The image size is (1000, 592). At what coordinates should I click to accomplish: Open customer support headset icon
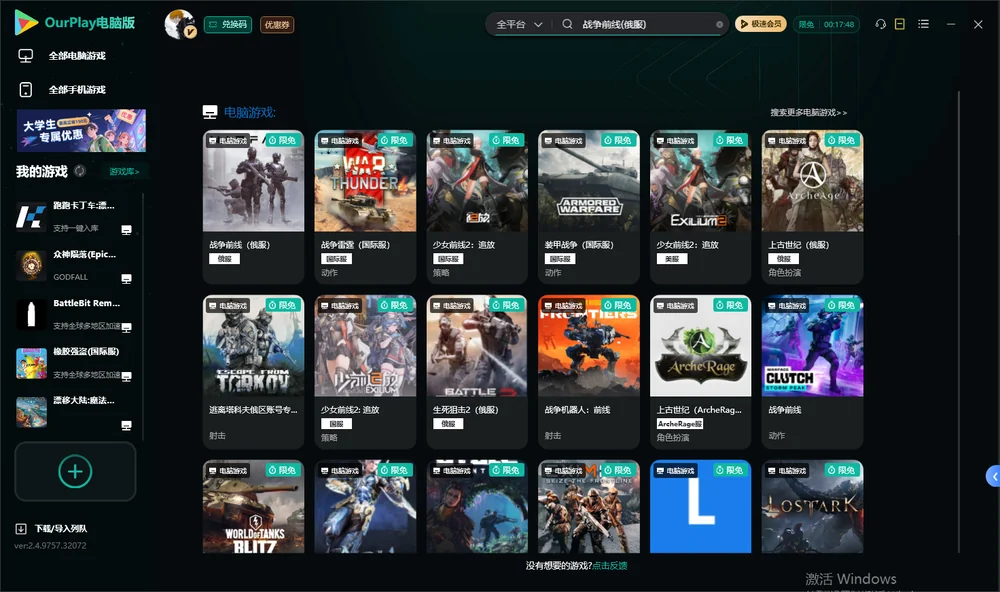click(881, 24)
